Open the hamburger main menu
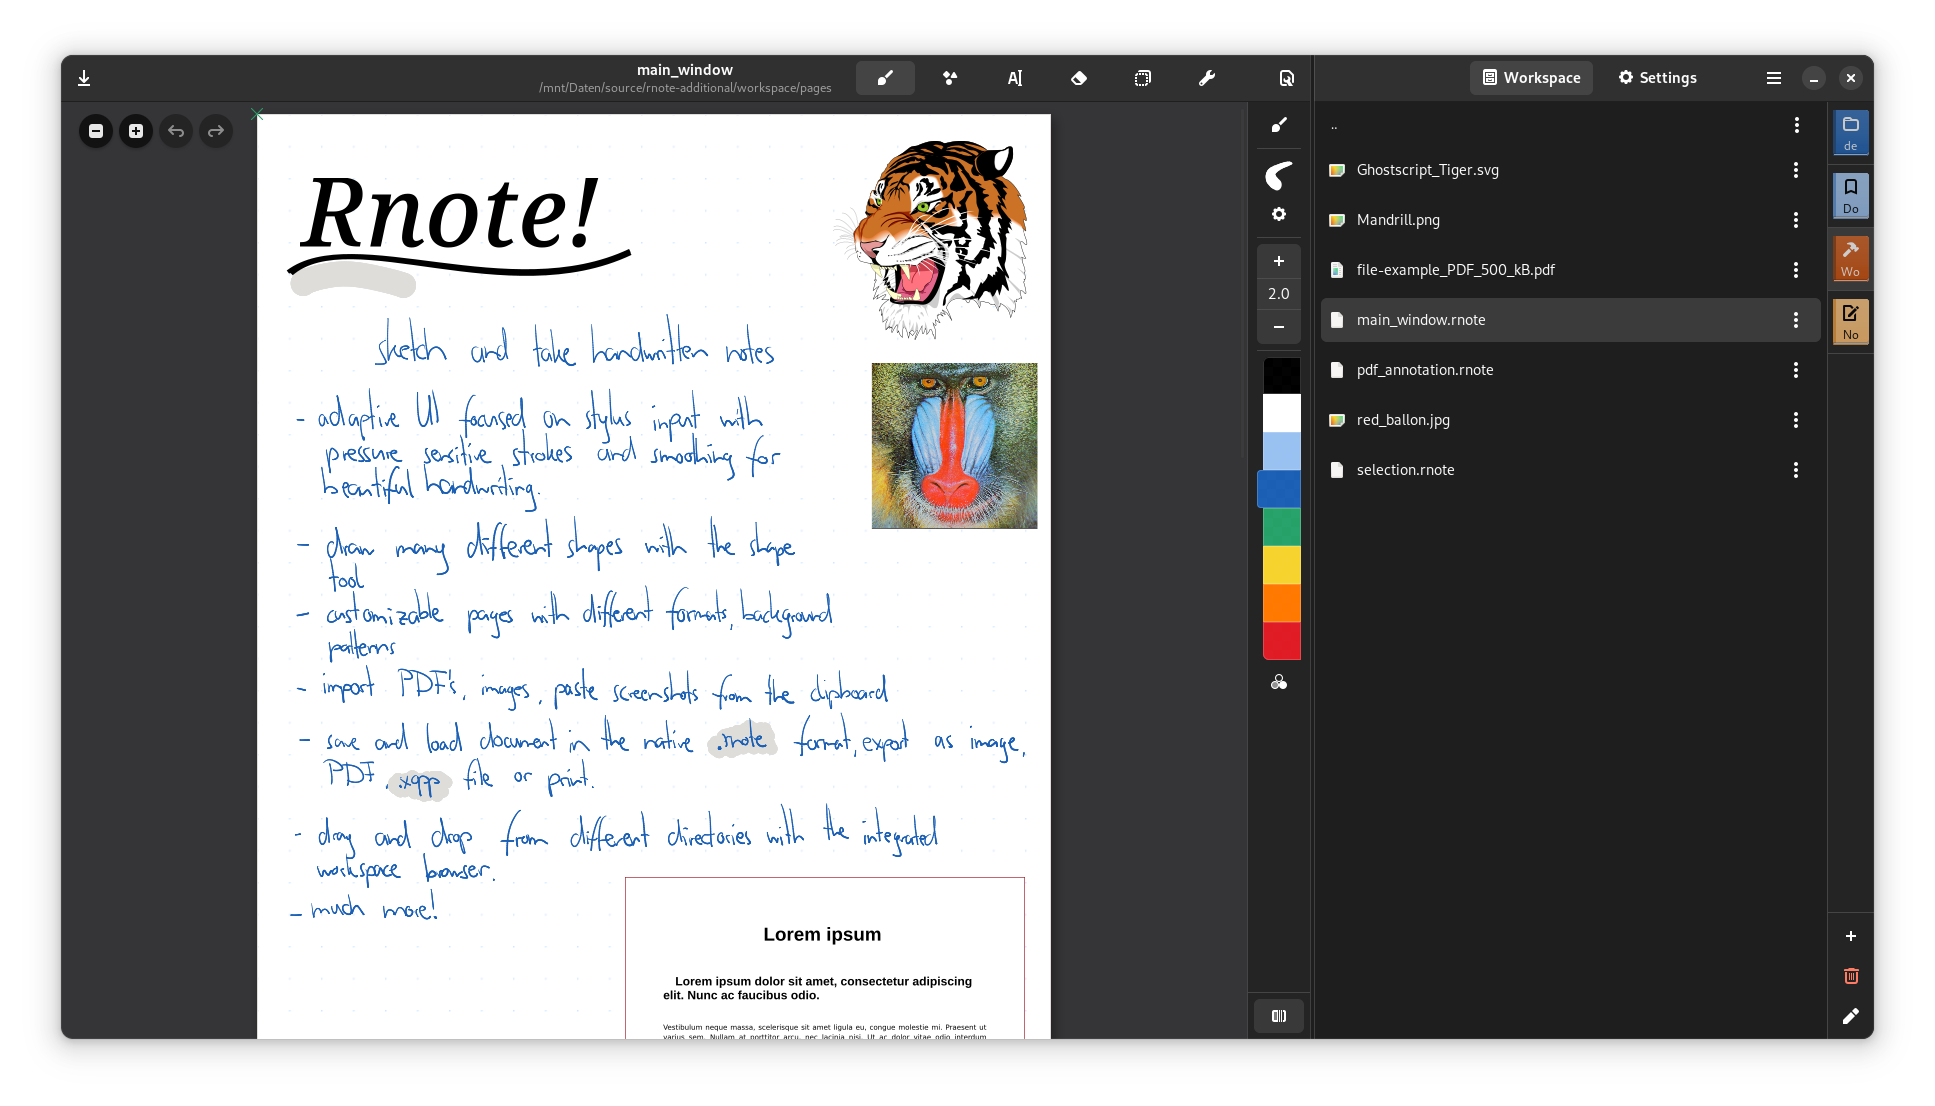The height and width of the screenshot is (1106, 1935). coord(1773,78)
